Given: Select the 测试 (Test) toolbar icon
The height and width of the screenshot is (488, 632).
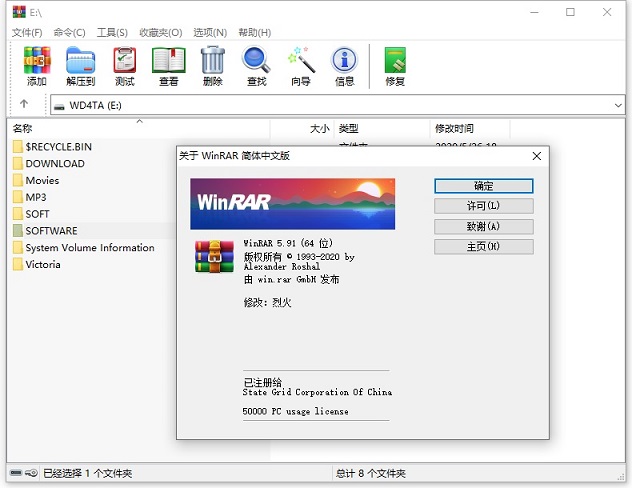Looking at the screenshot, I should (x=124, y=64).
